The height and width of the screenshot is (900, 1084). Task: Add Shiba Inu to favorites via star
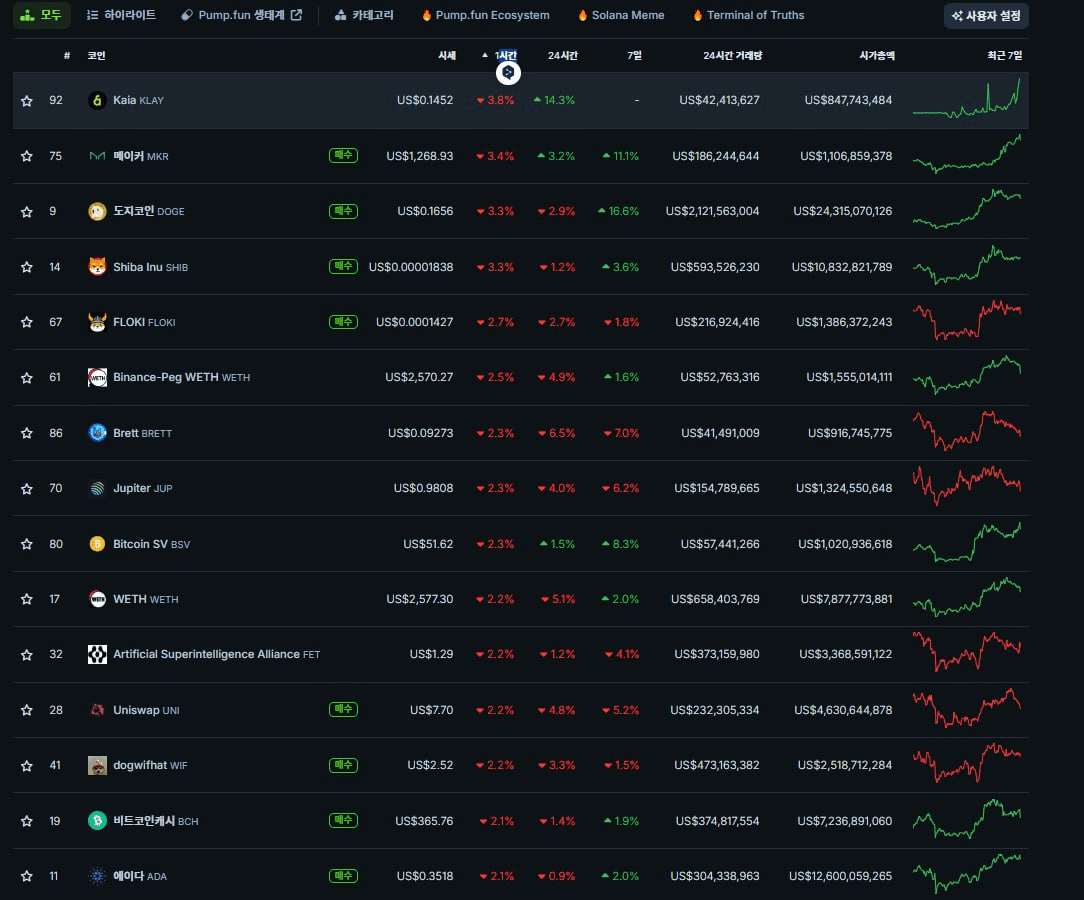(x=27, y=267)
